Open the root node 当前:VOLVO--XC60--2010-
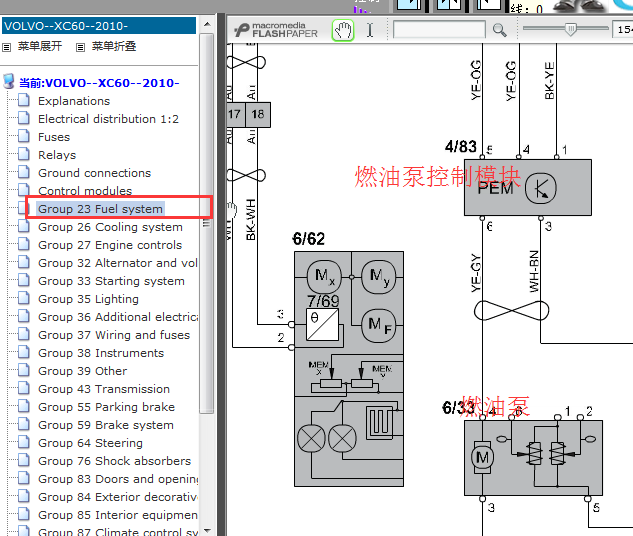The width and height of the screenshot is (633, 536). 99,83
